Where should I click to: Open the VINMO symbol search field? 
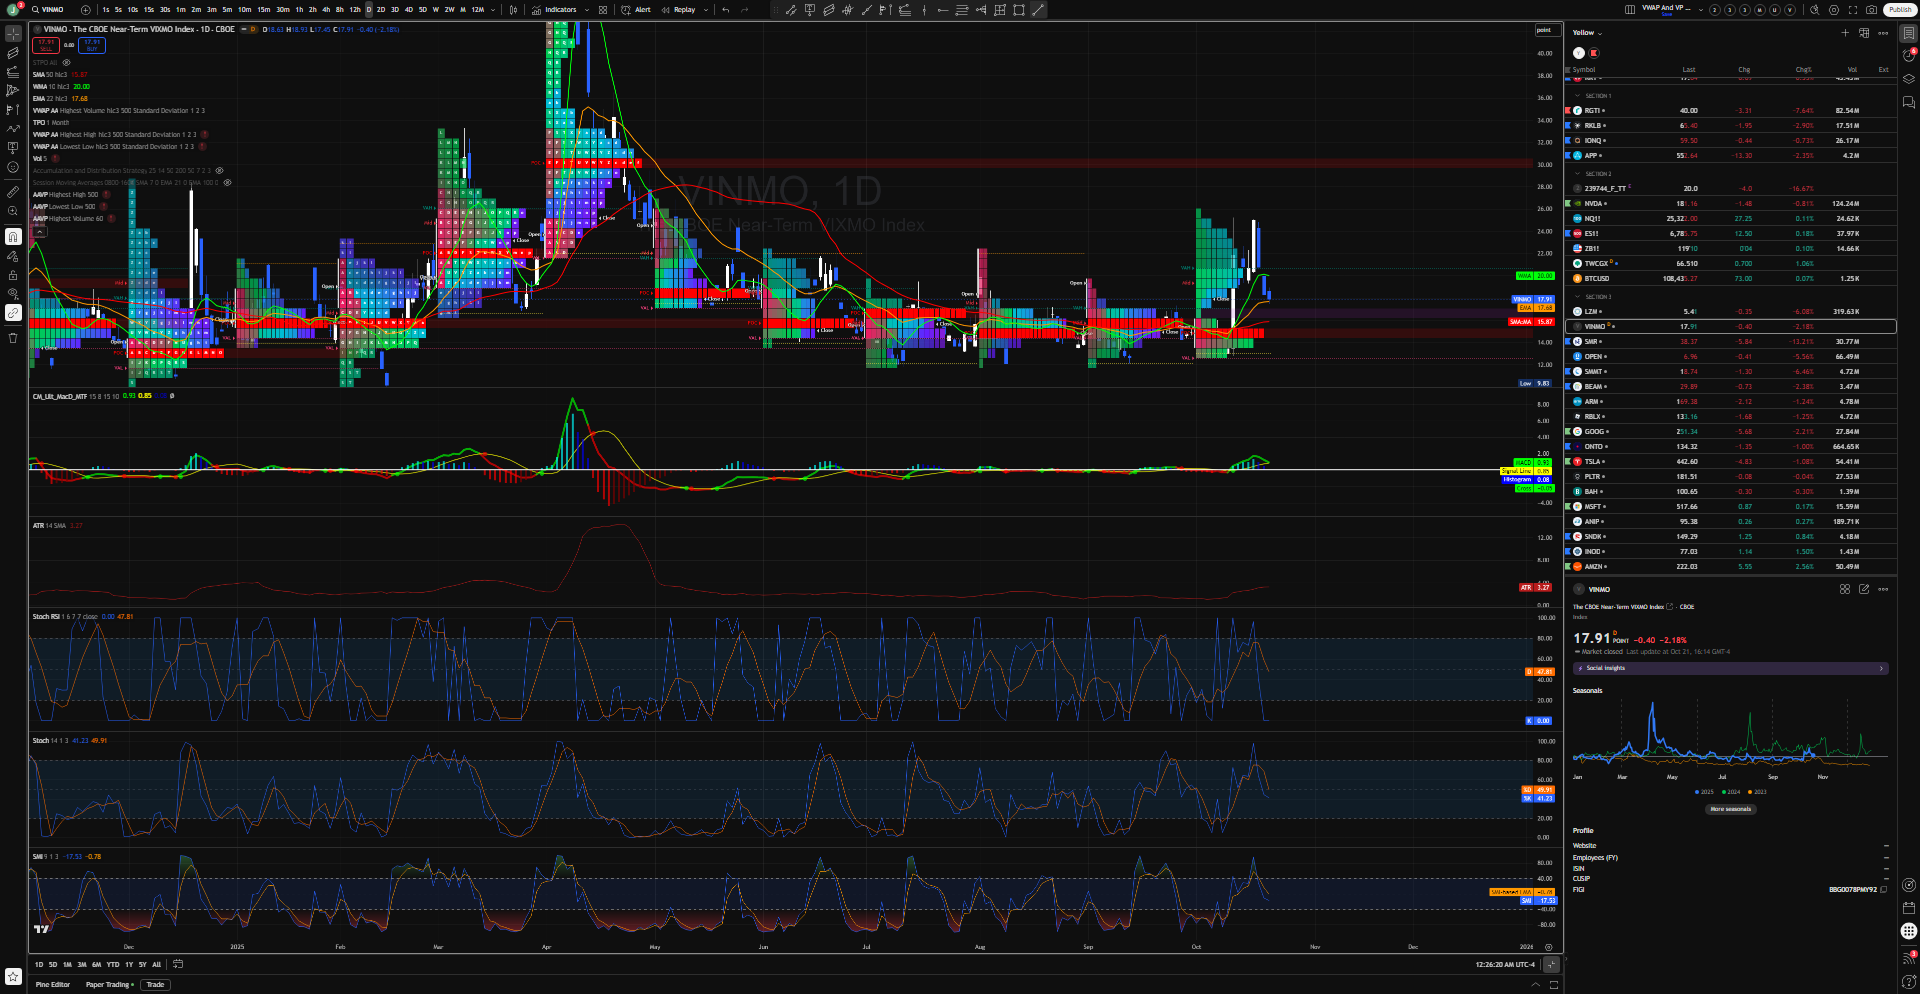pyautogui.click(x=50, y=10)
